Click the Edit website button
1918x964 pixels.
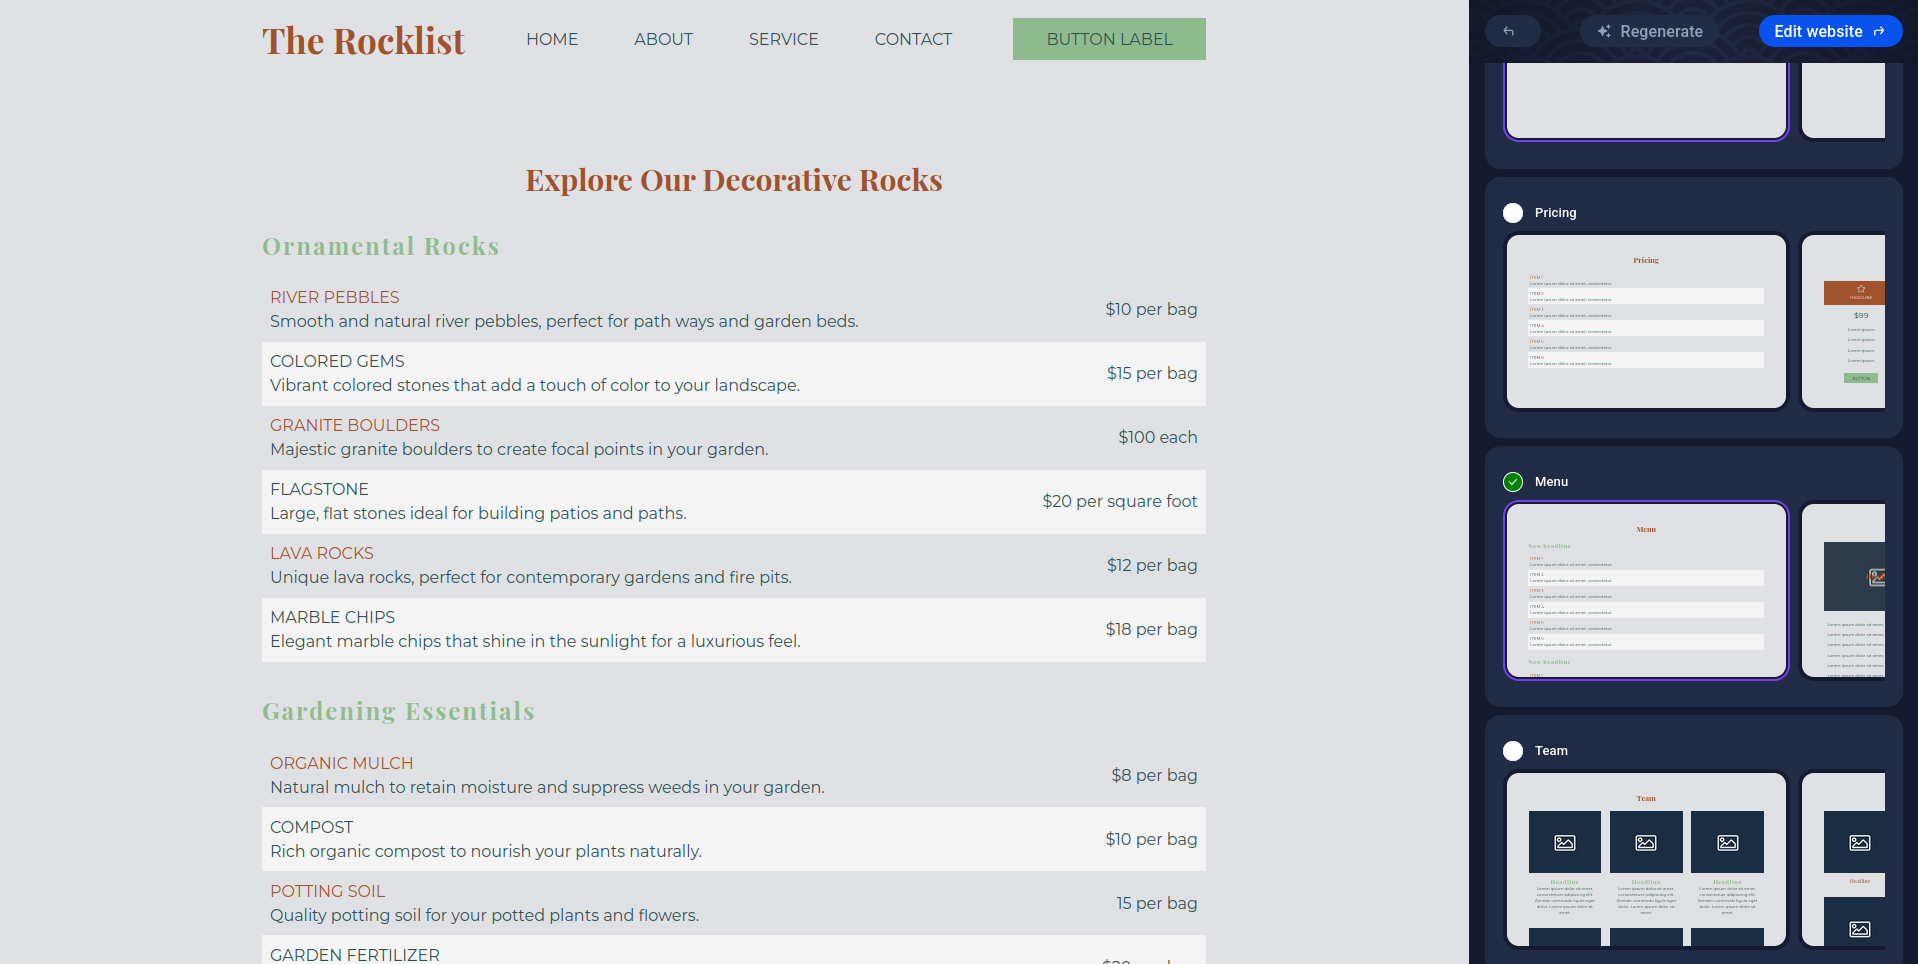pyautogui.click(x=1829, y=31)
